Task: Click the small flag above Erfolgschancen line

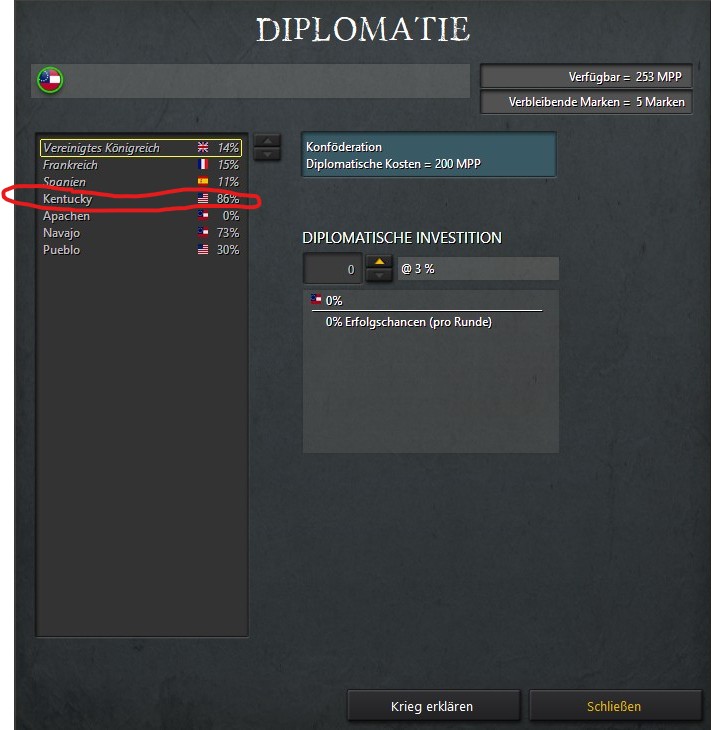Action: coord(316,299)
